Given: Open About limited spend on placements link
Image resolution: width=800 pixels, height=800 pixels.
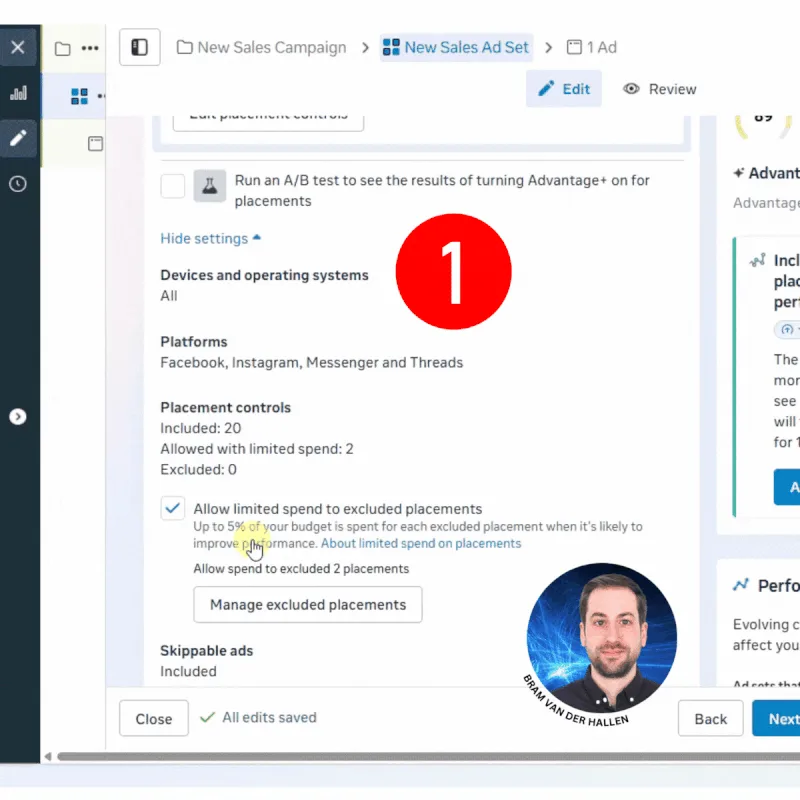Looking at the screenshot, I should [x=421, y=543].
